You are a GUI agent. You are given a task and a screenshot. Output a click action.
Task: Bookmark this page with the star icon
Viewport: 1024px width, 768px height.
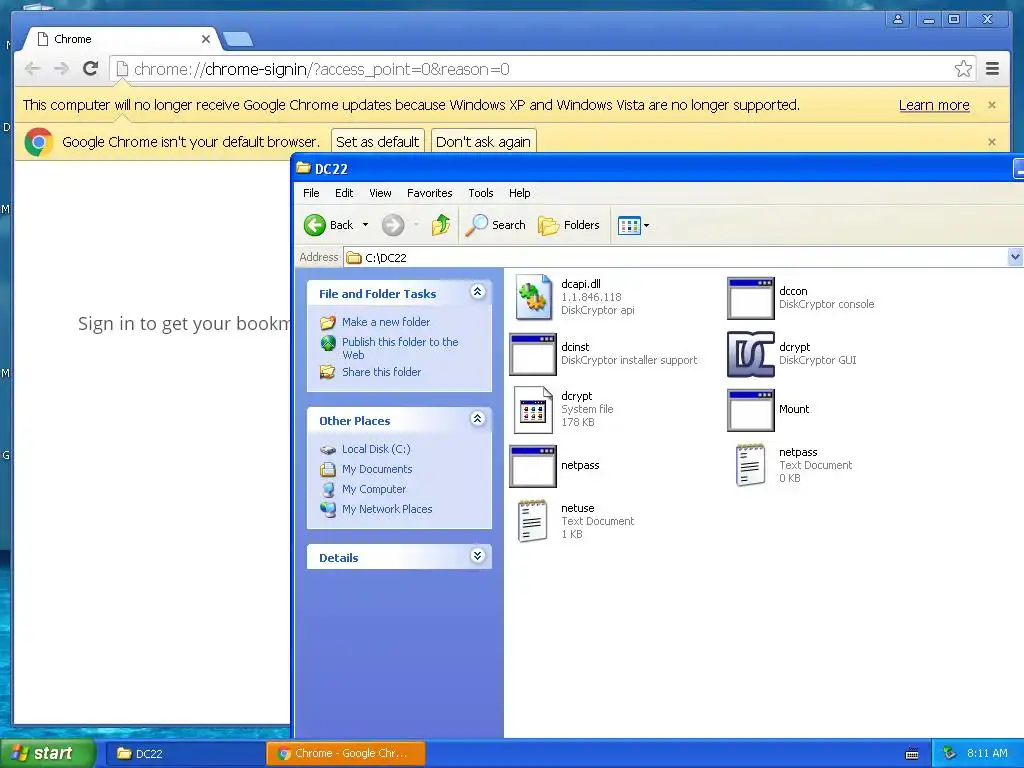963,69
